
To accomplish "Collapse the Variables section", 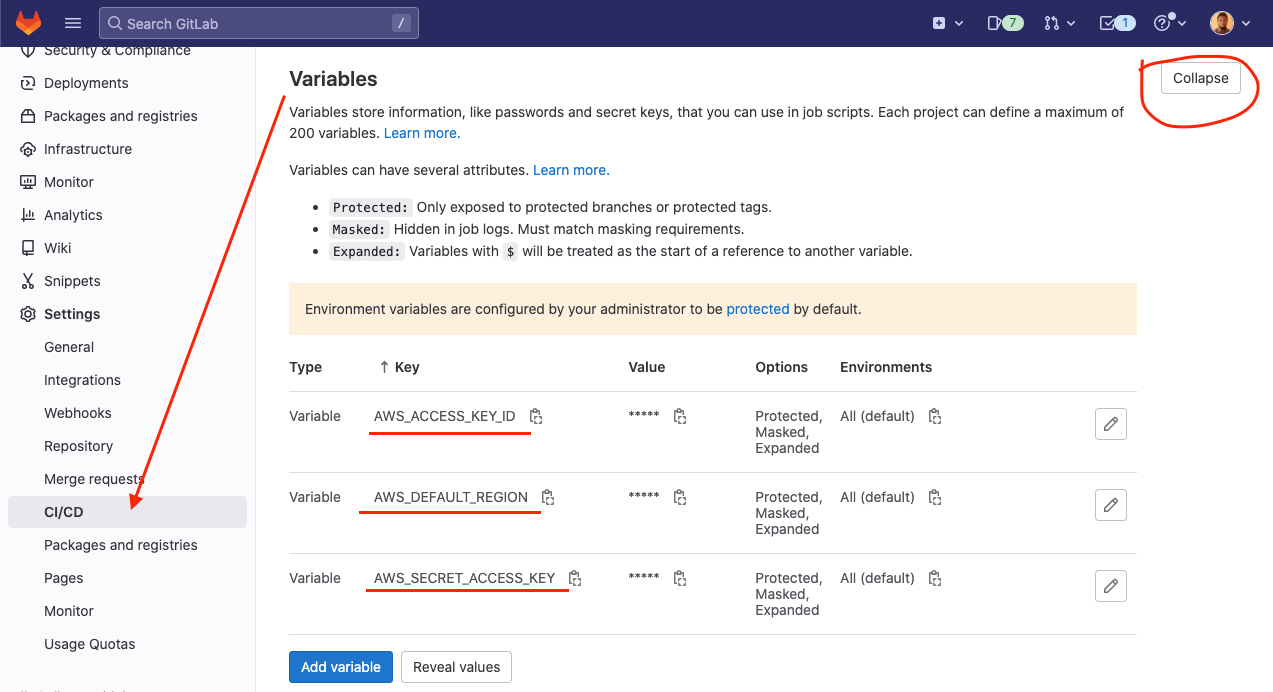I will [x=1200, y=78].
